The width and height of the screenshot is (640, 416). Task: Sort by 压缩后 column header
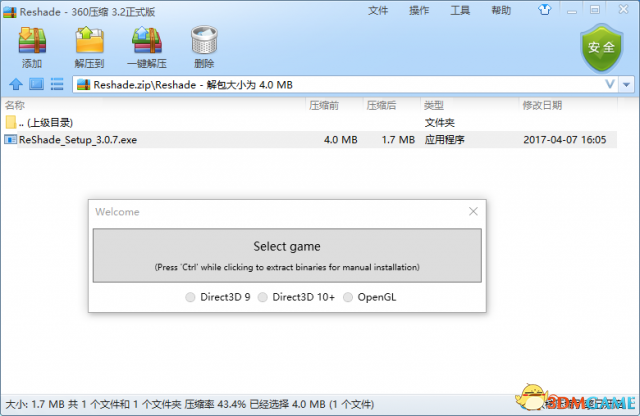(391, 105)
